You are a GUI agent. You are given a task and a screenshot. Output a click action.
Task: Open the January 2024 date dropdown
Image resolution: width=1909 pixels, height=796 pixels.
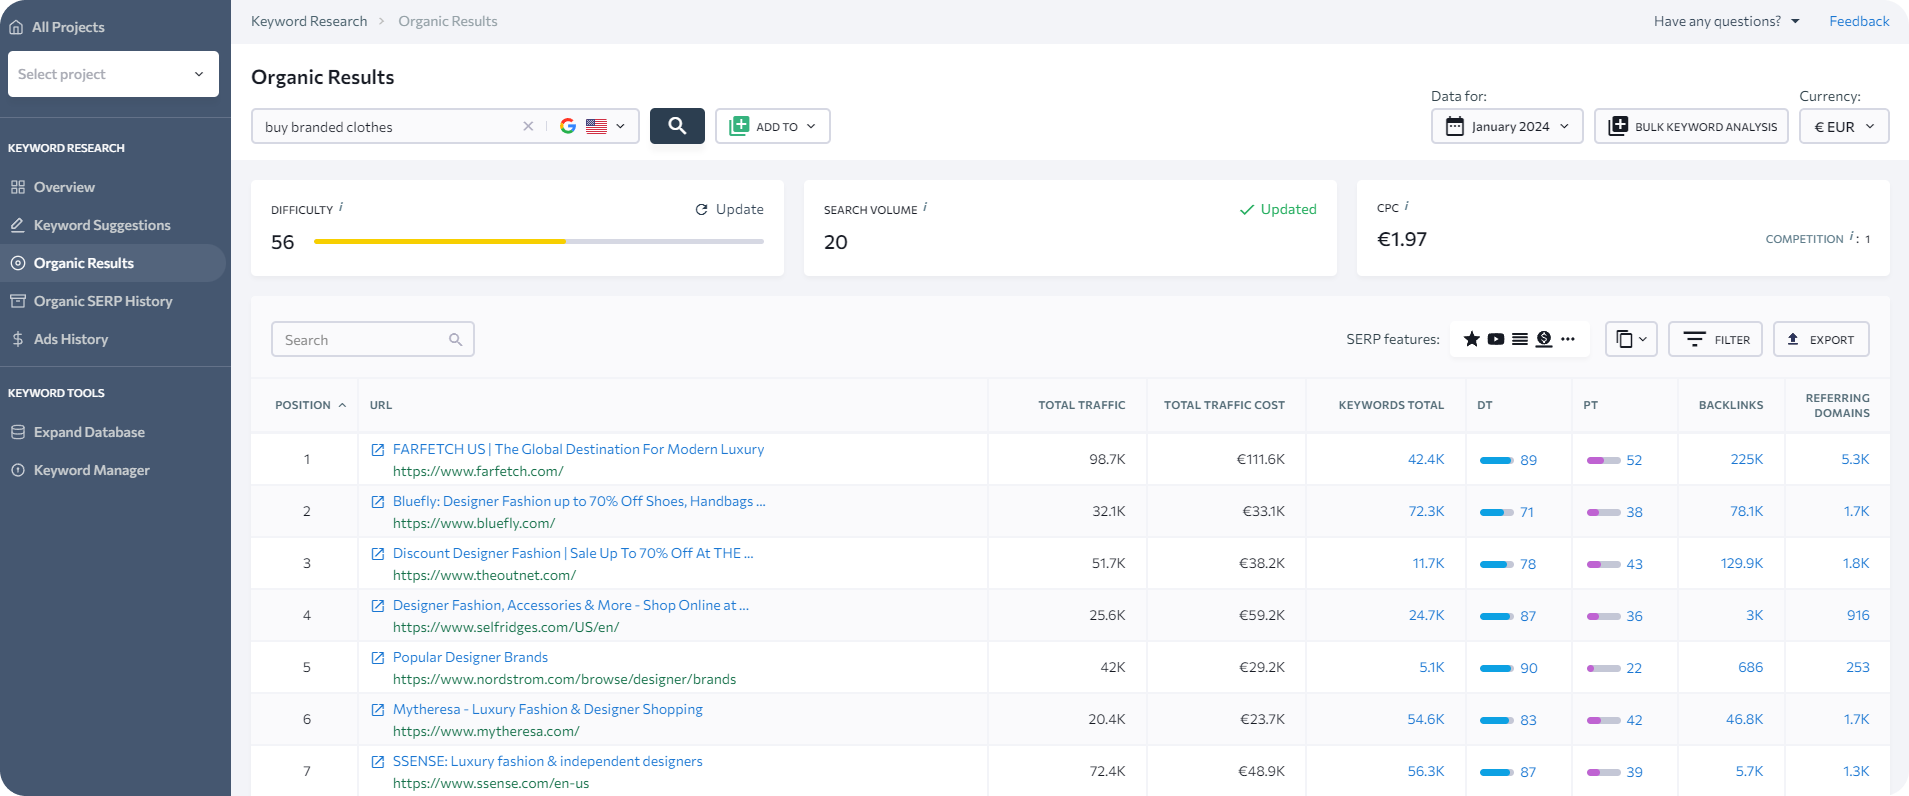[x=1507, y=126]
